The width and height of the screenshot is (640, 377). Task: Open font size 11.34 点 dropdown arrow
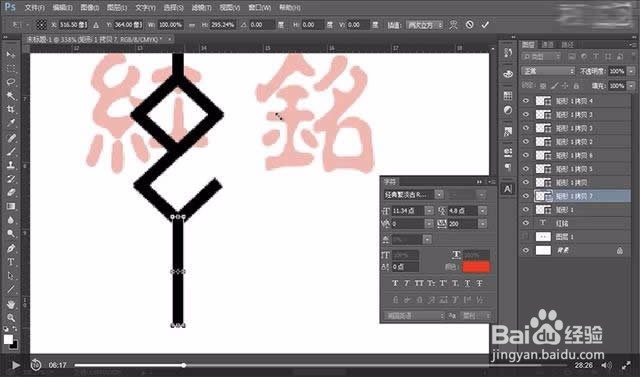click(x=429, y=211)
